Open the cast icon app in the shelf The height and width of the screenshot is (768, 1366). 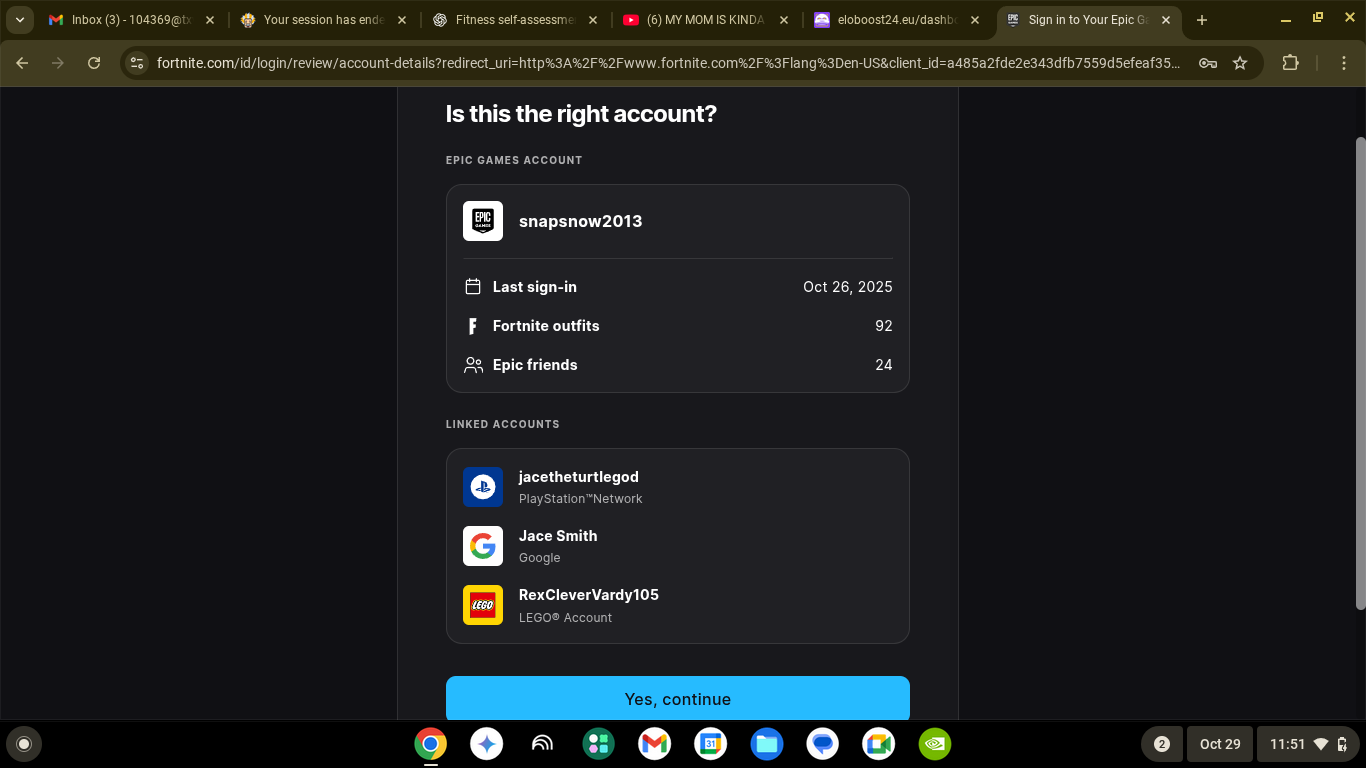543,744
